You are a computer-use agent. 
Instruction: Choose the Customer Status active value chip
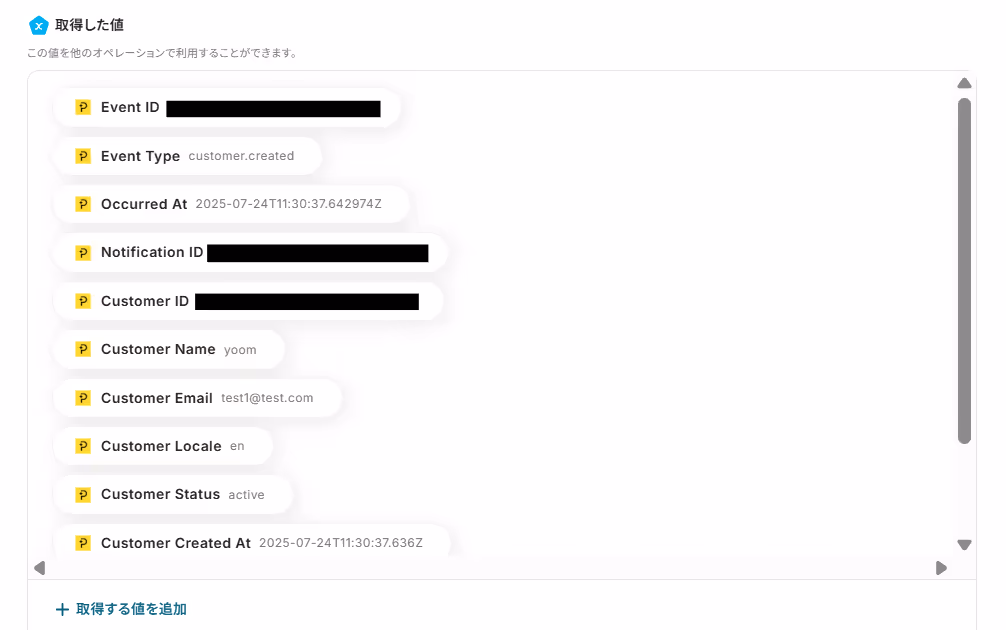pos(173,495)
